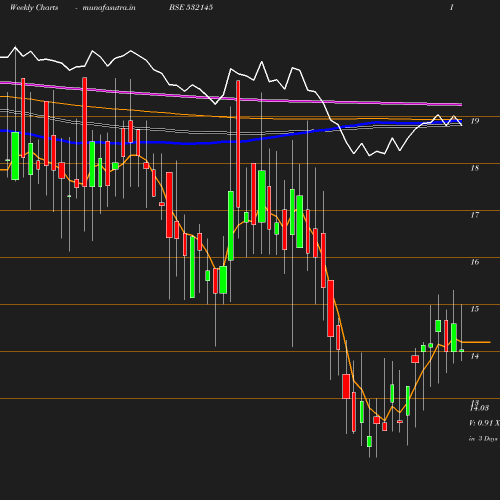Click the 'in 3 Days' label
Screen dimensions: 500x500
[483, 439]
